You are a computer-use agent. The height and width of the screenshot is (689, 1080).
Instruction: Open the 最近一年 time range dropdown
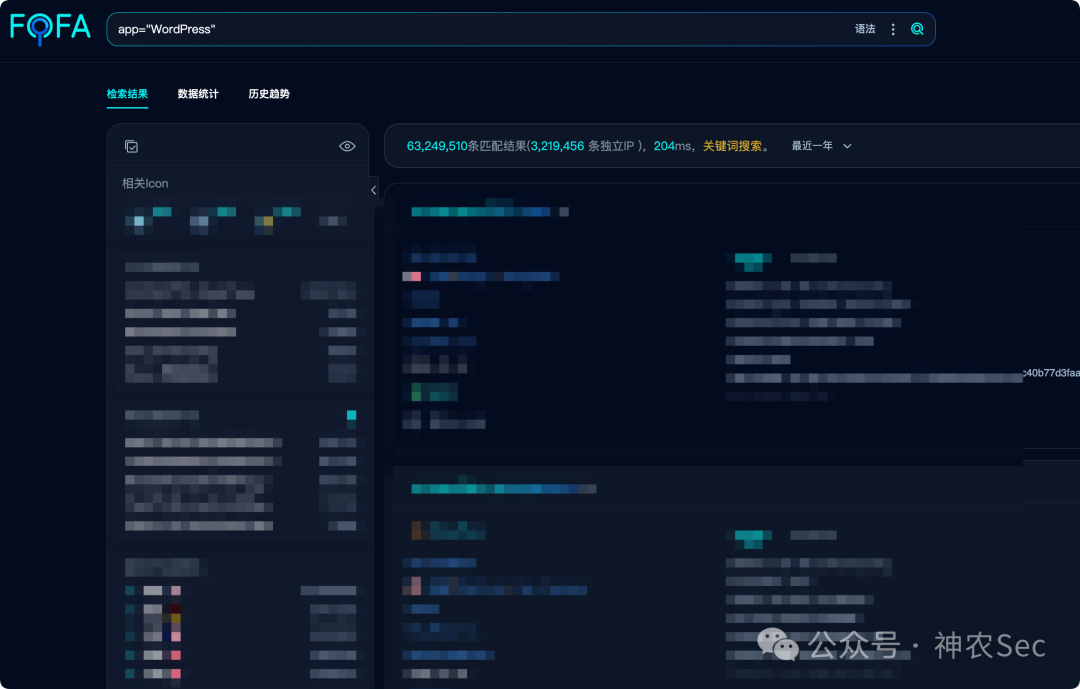pyautogui.click(x=822, y=146)
